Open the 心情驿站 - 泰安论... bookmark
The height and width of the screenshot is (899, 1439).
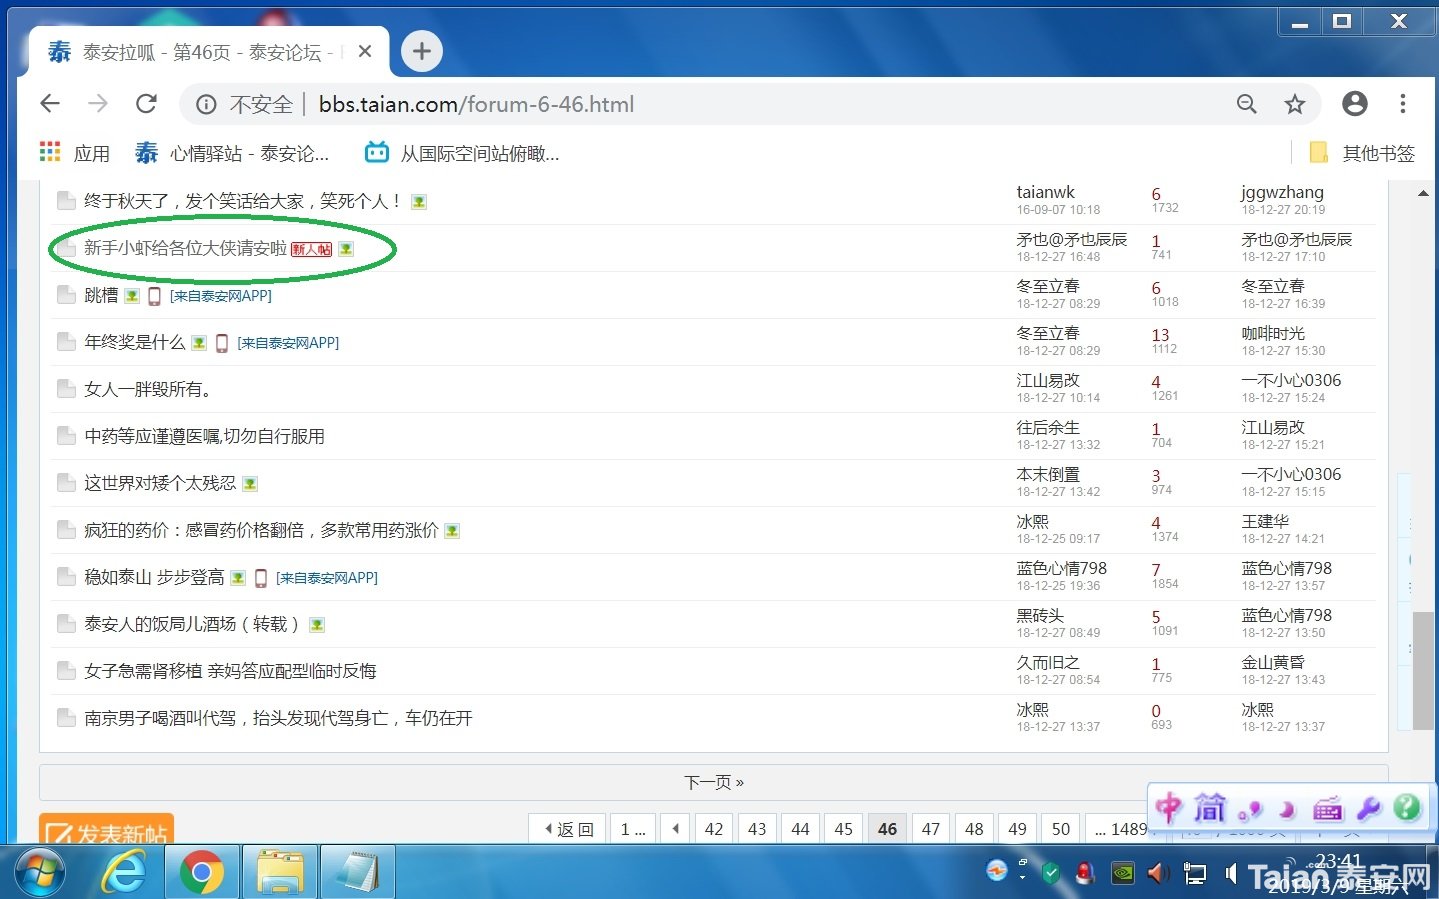pos(232,153)
